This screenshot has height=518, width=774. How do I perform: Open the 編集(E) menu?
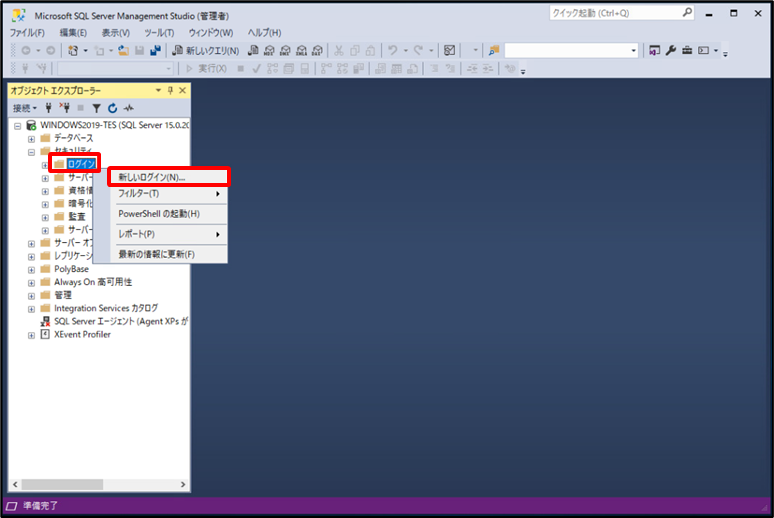pos(73,33)
